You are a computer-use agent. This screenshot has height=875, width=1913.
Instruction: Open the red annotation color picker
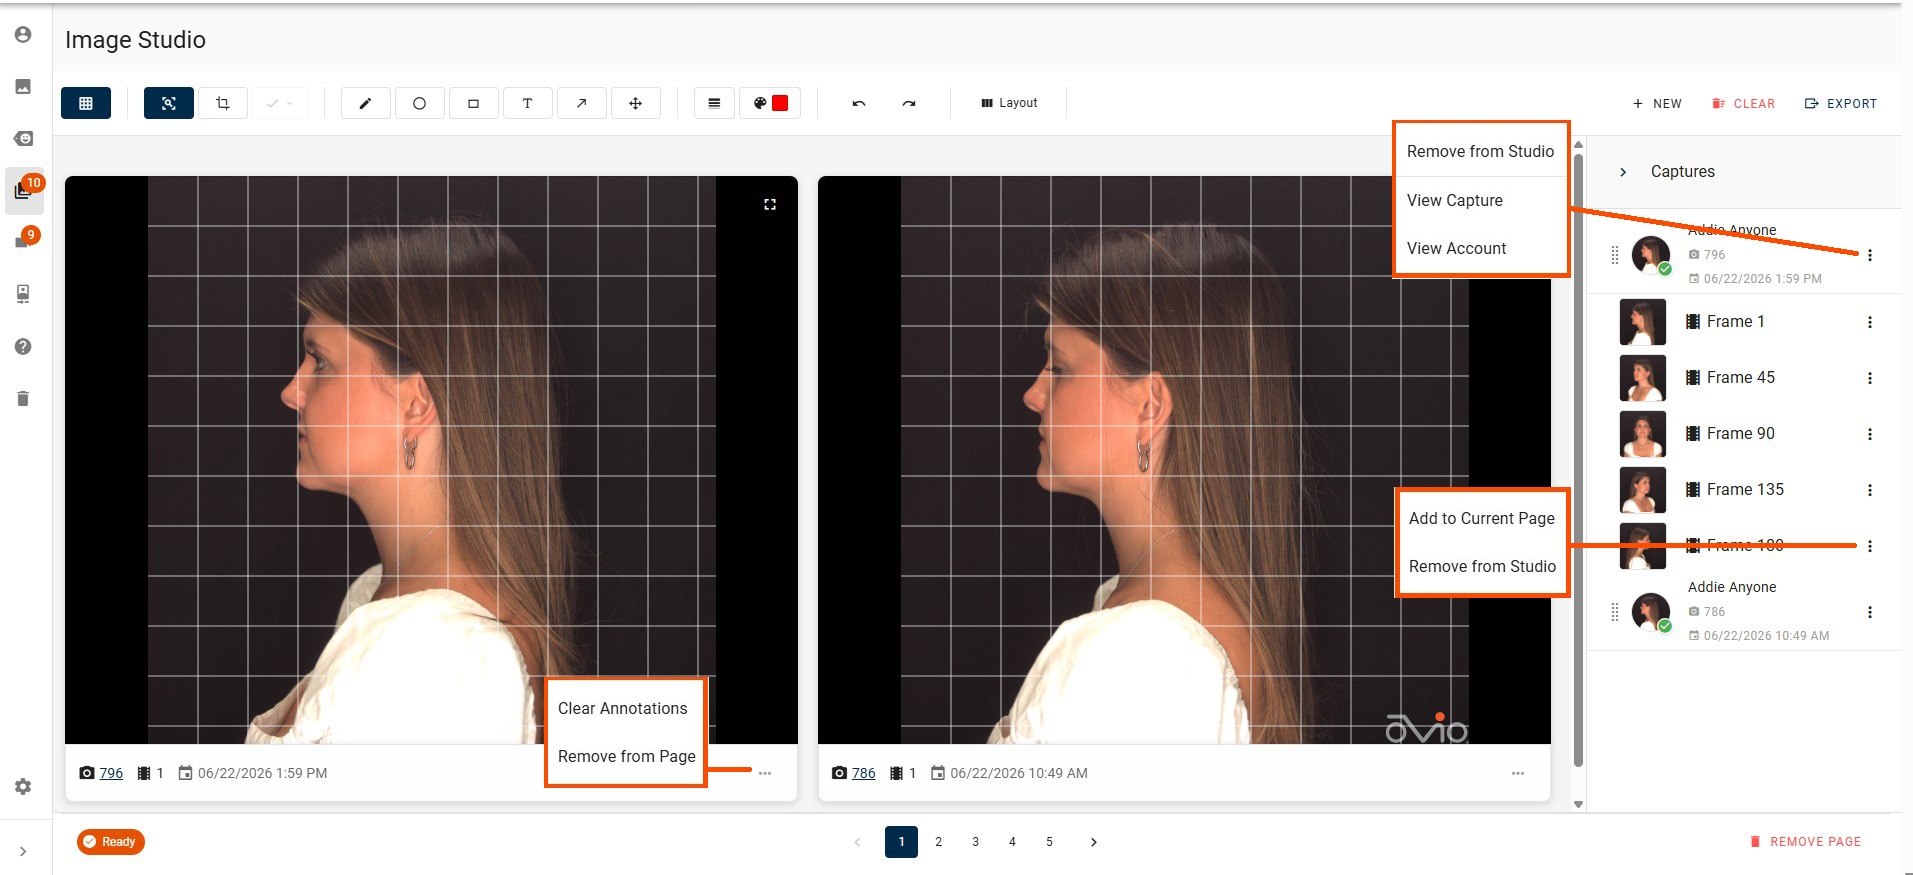(770, 103)
